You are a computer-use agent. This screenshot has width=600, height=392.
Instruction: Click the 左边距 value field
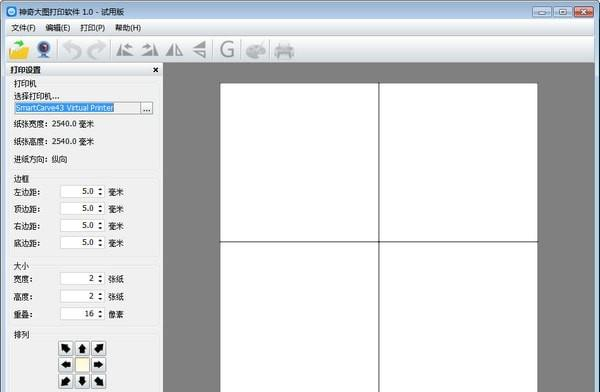tap(78, 191)
